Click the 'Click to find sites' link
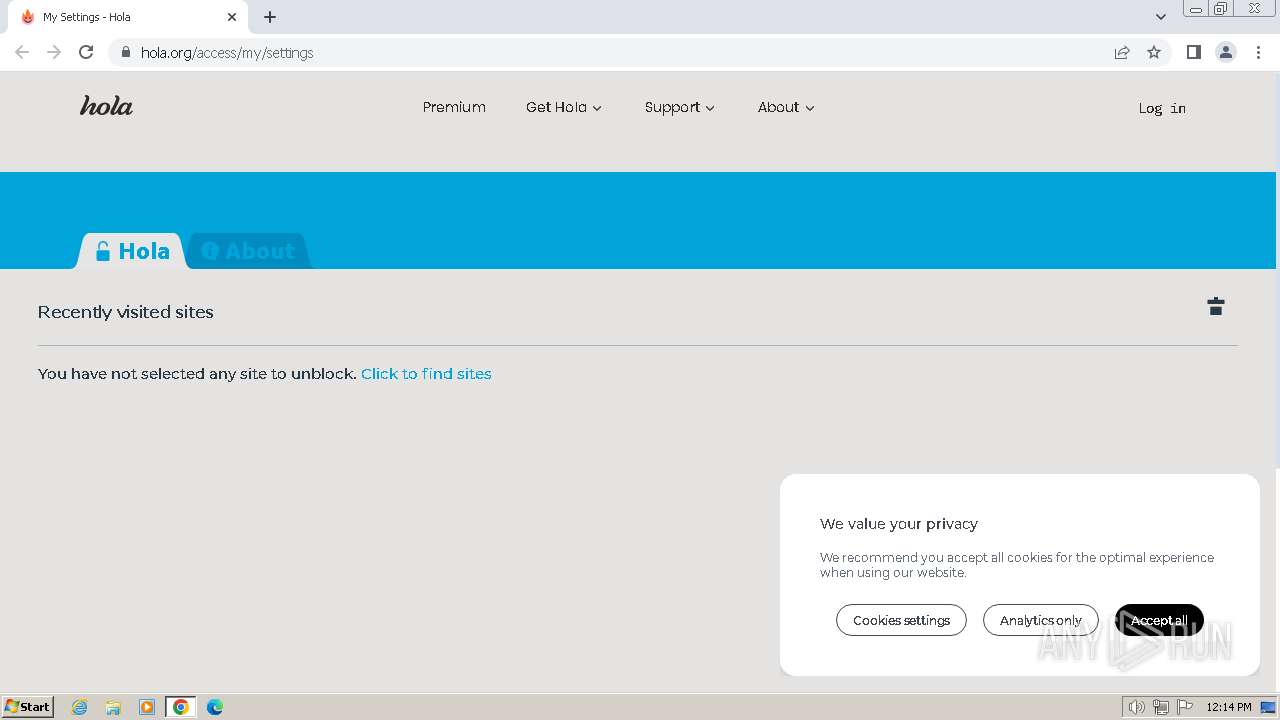Viewport: 1280px width, 720px height. 426,373
